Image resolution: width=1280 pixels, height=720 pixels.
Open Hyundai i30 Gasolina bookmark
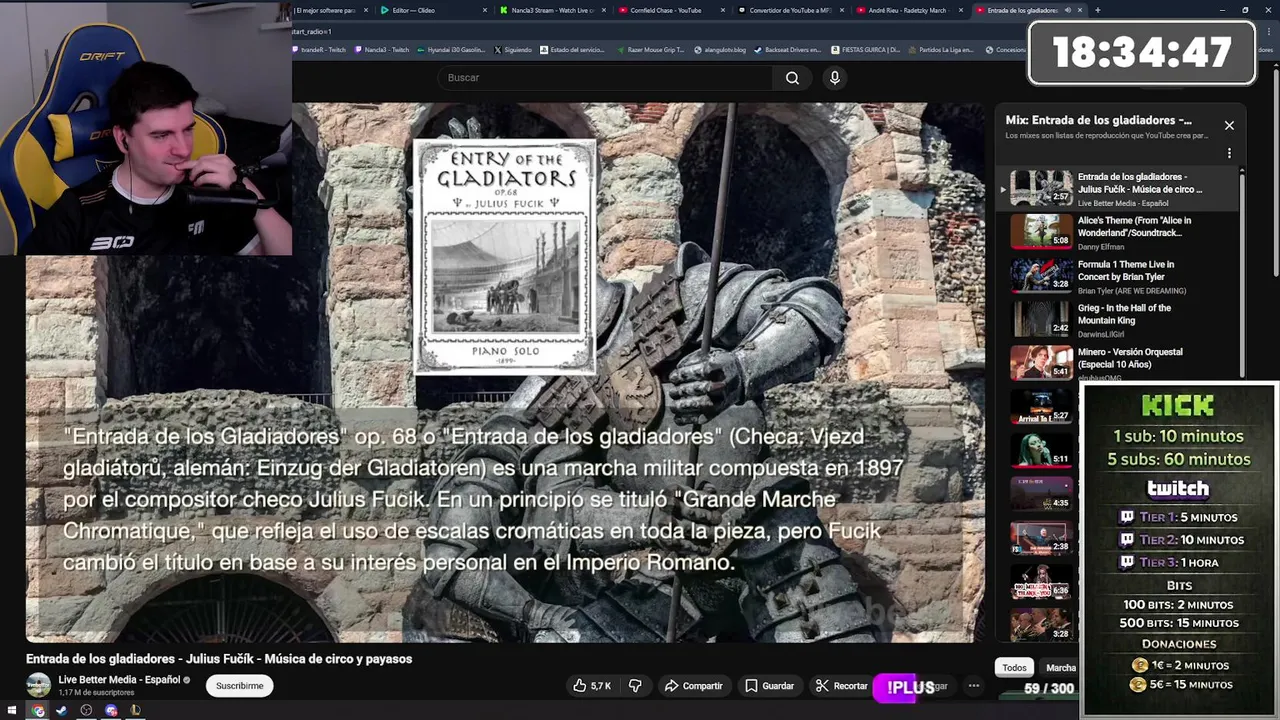pos(453,49)
